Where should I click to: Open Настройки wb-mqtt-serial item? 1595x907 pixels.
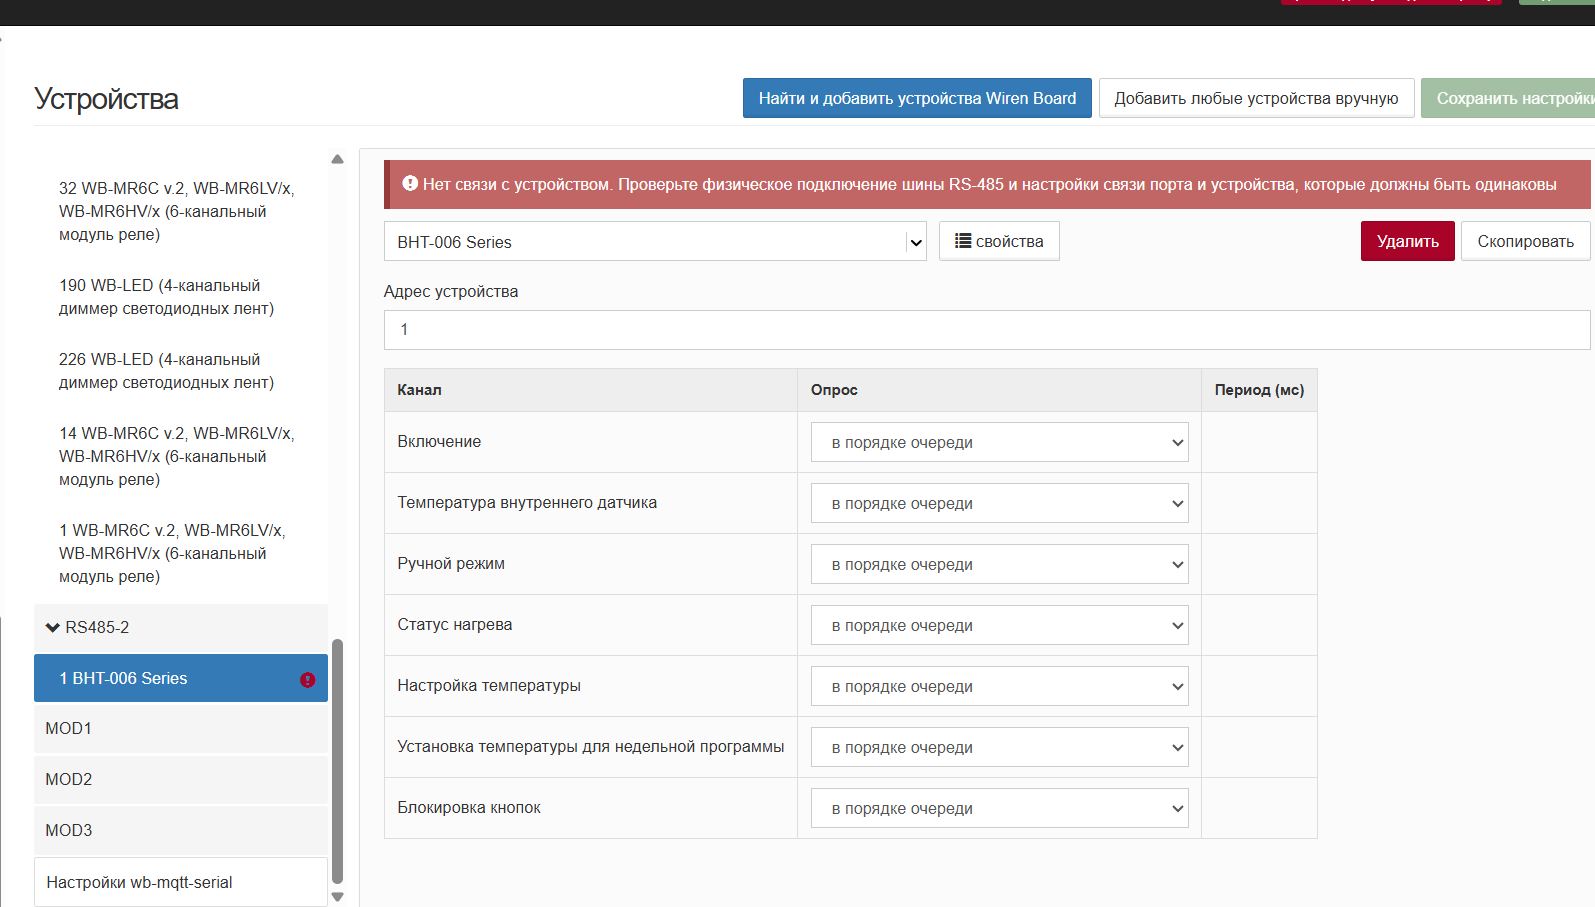[x=180, y=882]
